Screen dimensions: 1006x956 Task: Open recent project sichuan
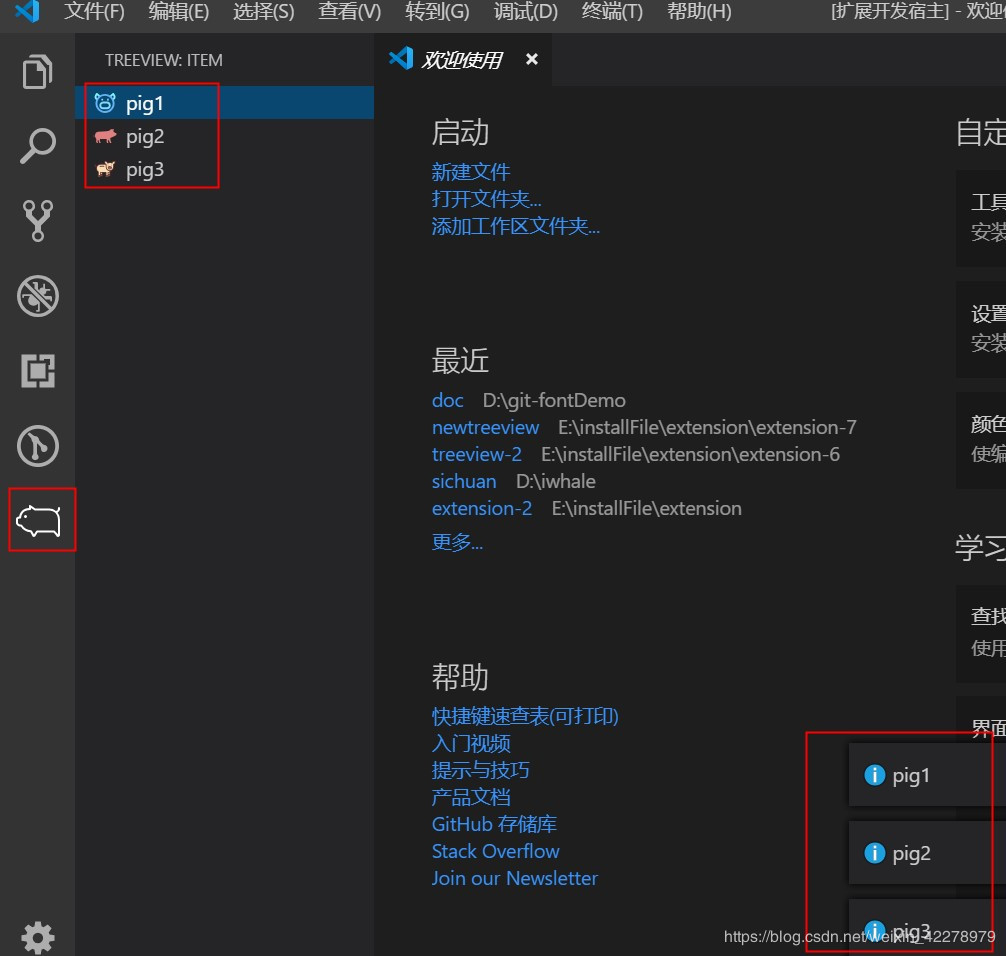[x=464, y=481]
